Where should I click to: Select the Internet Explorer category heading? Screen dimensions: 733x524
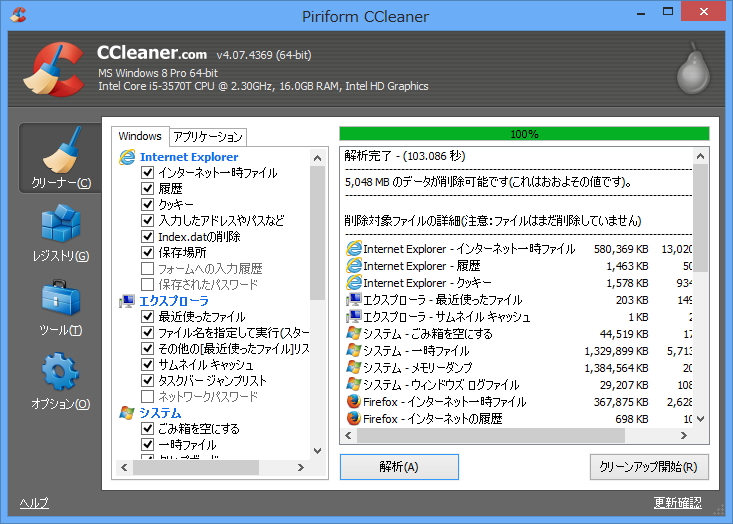pyautogui.click(x=189, y=157)
